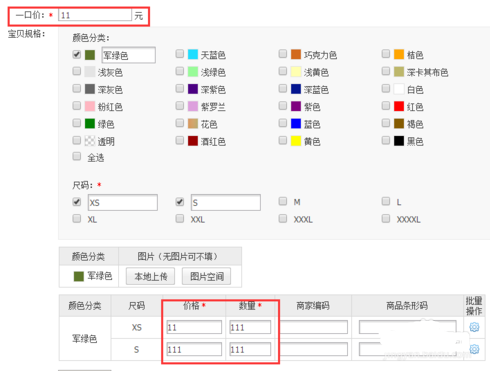Click the 图片空间 button
This screenshot has width=490, height=371.
[206, 276]
